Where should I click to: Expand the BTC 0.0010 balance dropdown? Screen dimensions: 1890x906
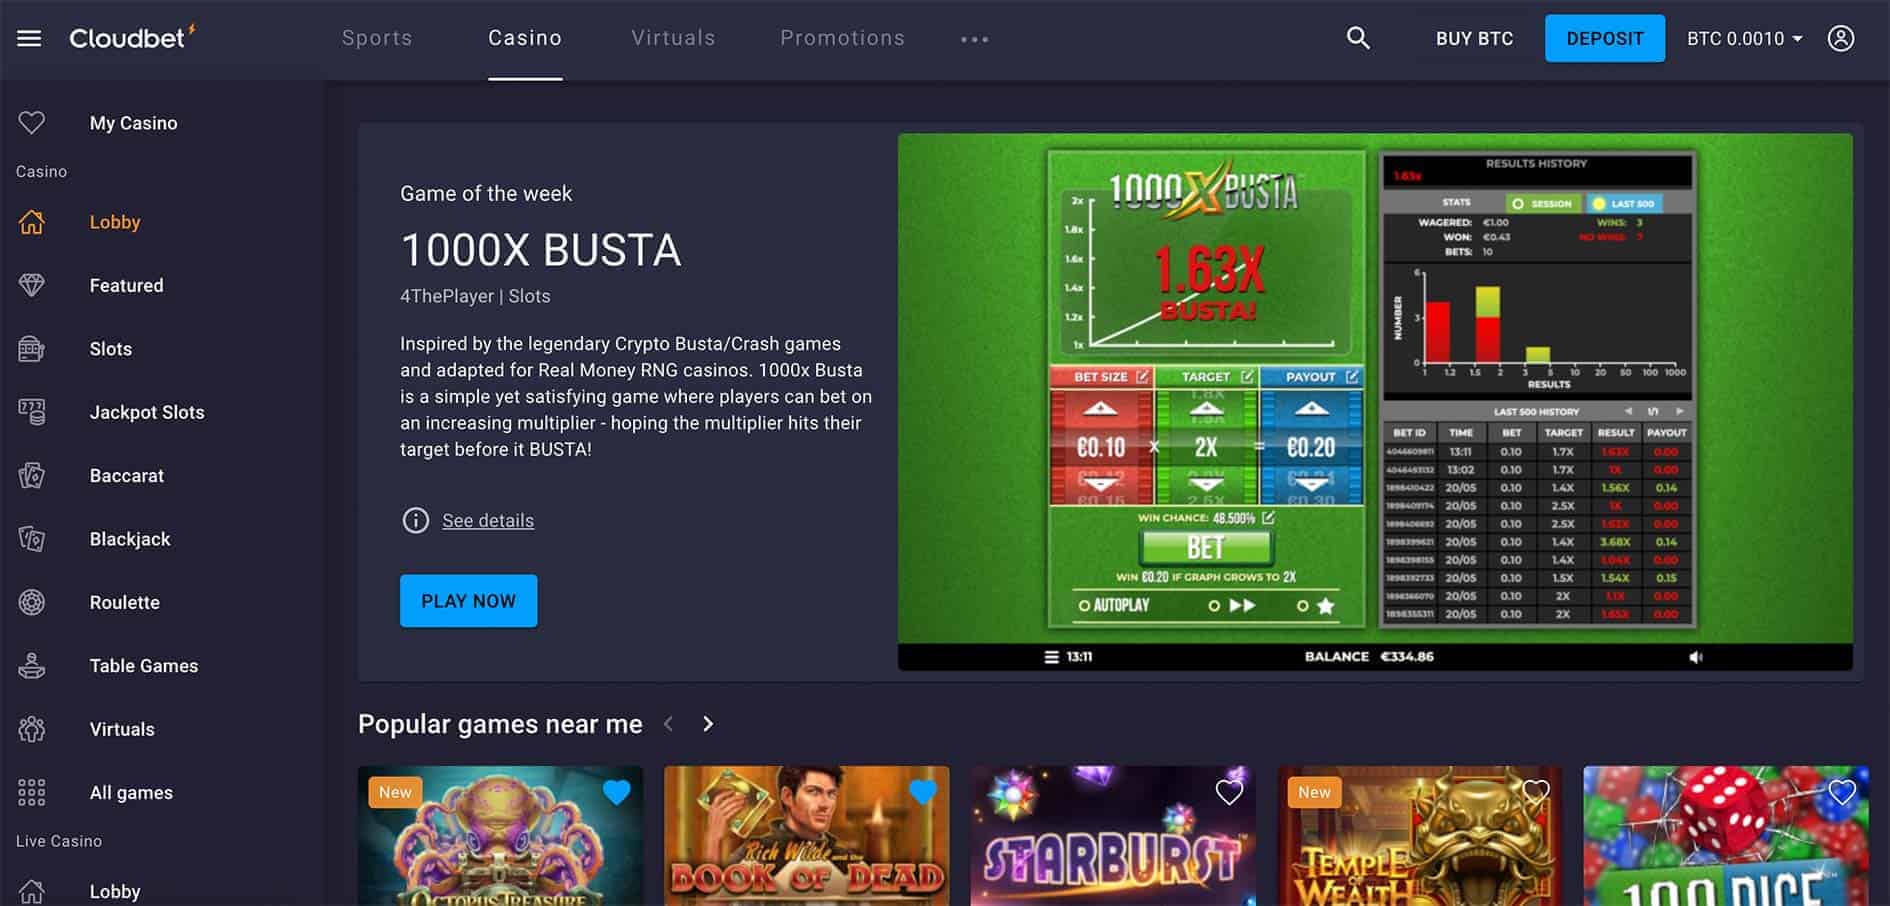1744,38
